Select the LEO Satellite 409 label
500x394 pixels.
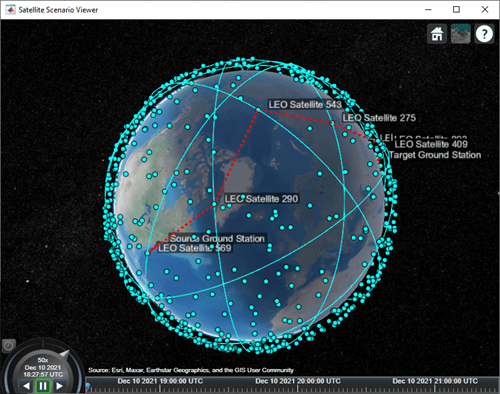(431, 144)
